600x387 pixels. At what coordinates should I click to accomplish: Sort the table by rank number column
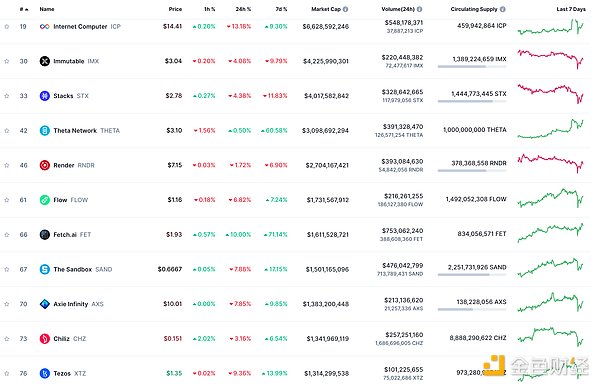coord(24,9)
